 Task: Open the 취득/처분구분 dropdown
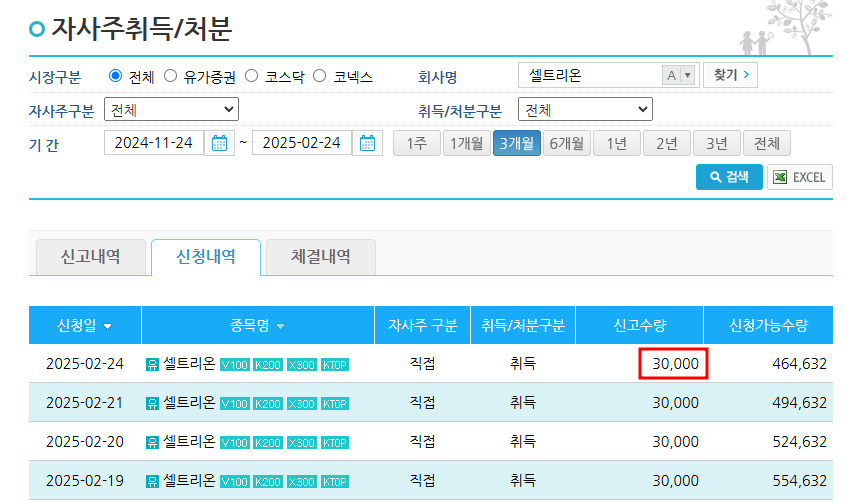[585, 110]
